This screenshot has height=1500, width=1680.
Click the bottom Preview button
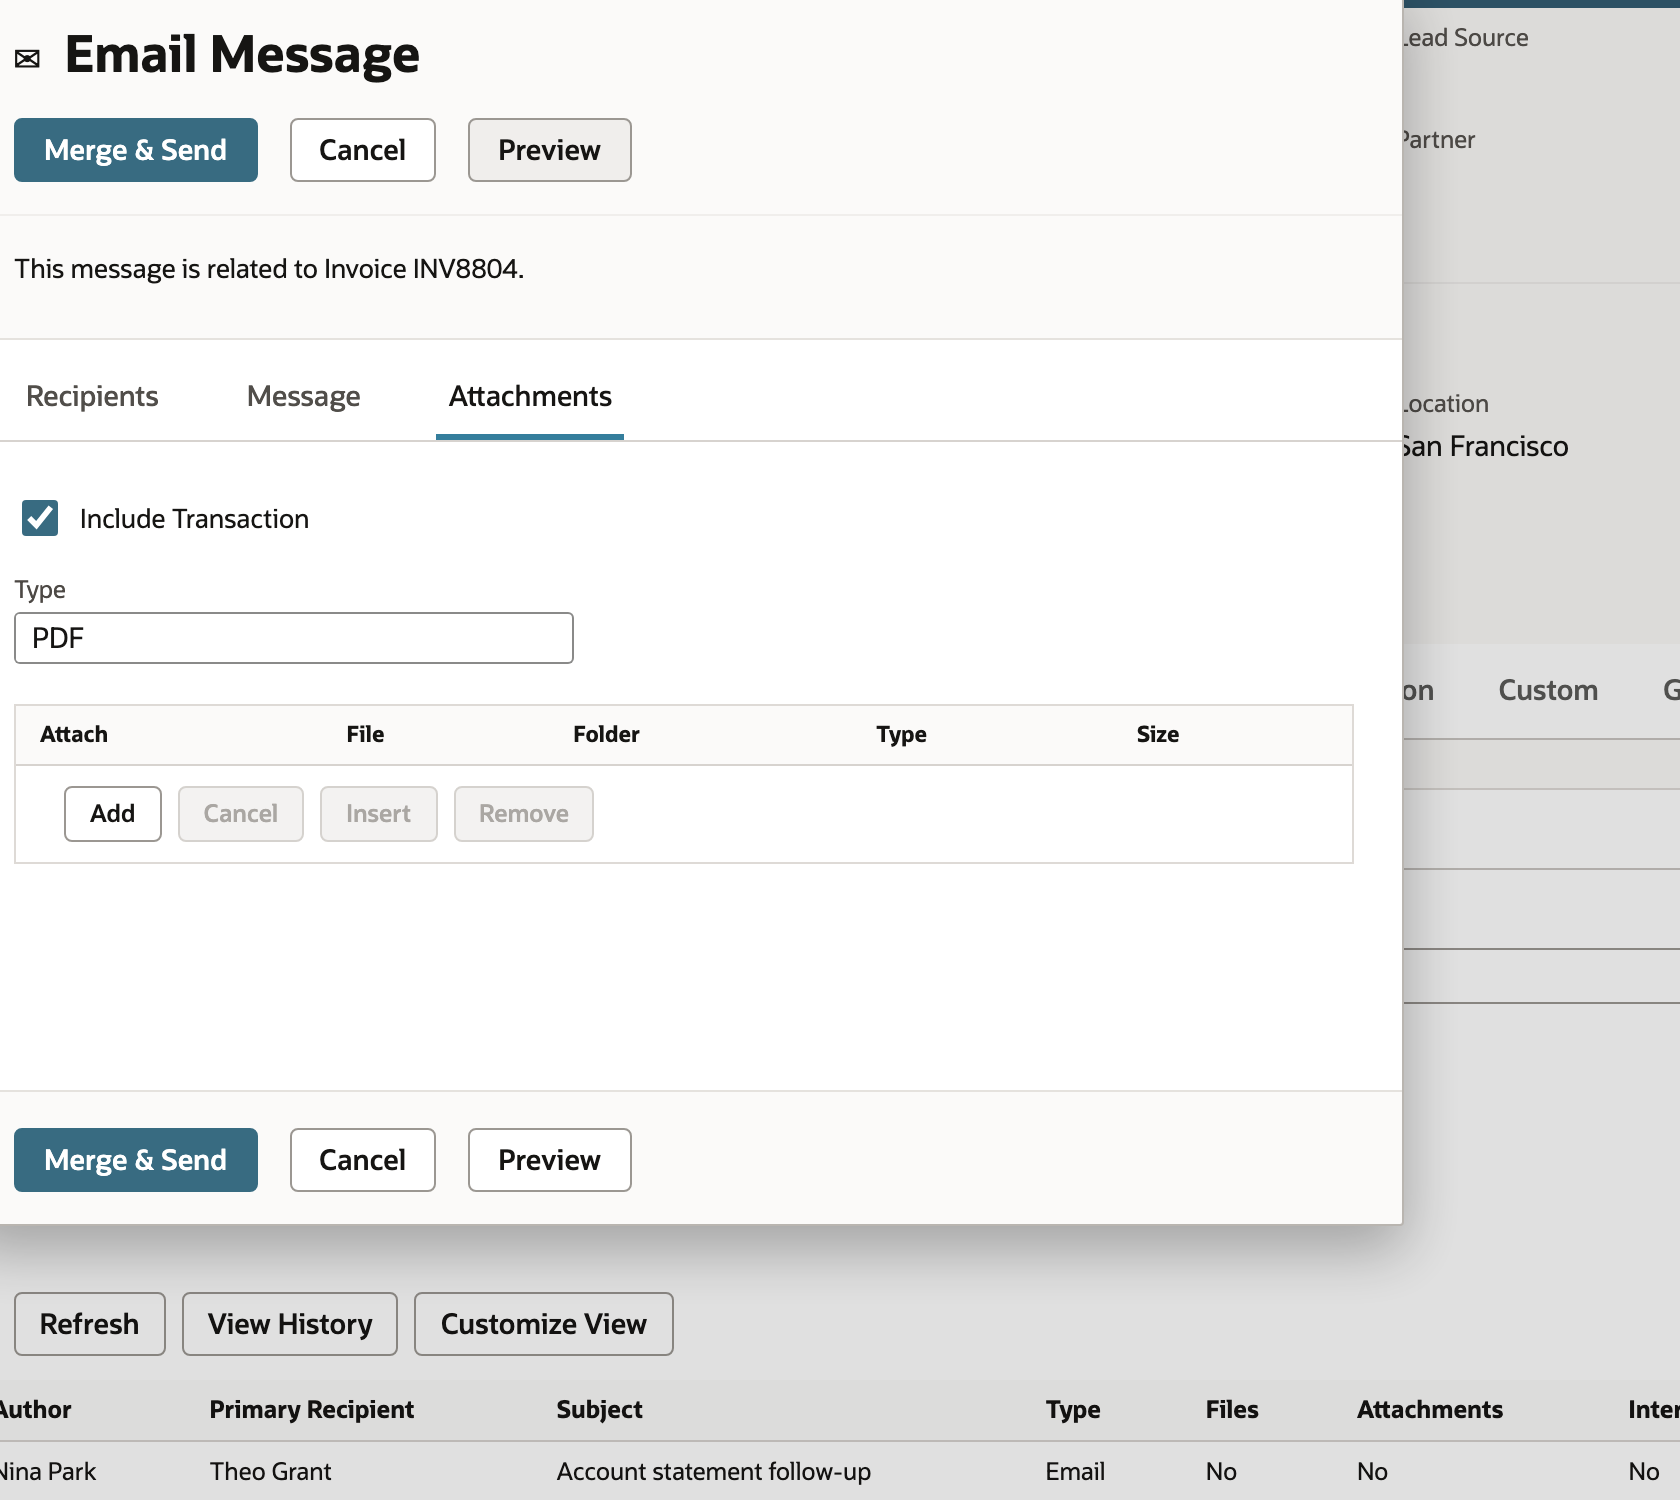pos(550,1160)
